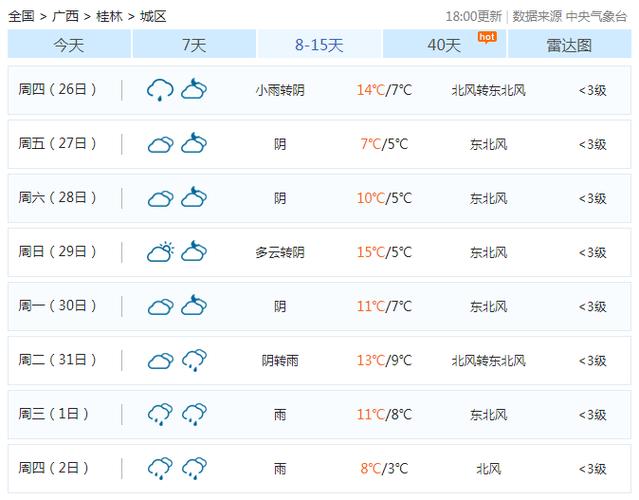
Task: Click the date label 周五（27日）
Action: coord(57,143)
